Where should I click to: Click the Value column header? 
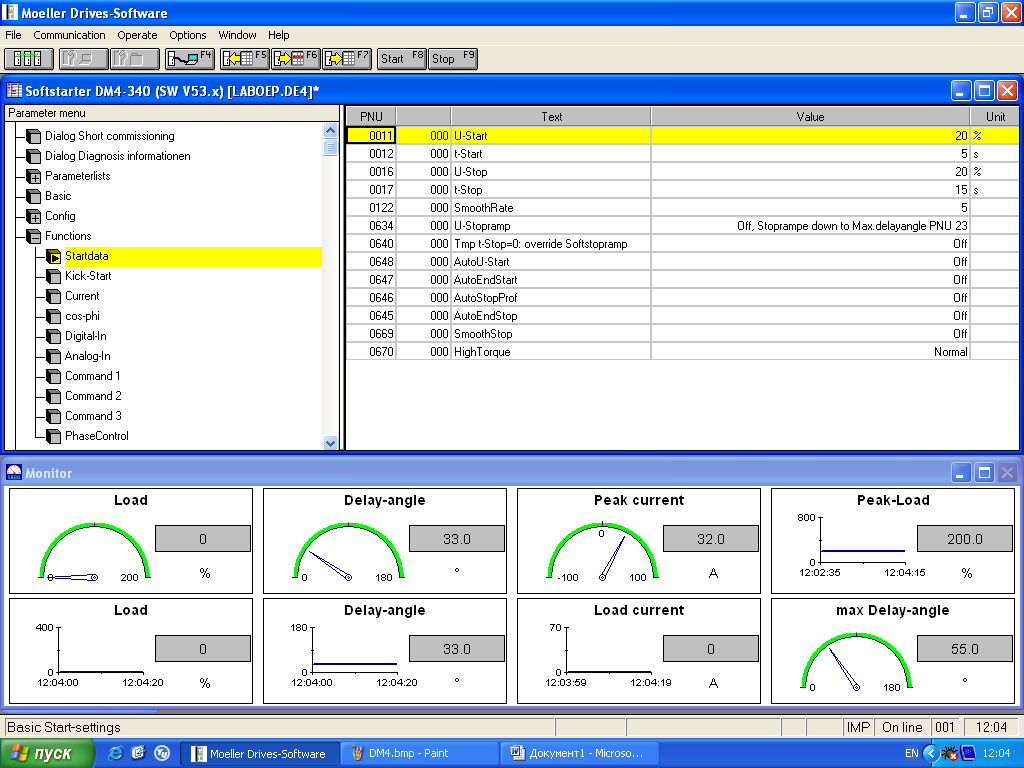[x=810, y=117]
